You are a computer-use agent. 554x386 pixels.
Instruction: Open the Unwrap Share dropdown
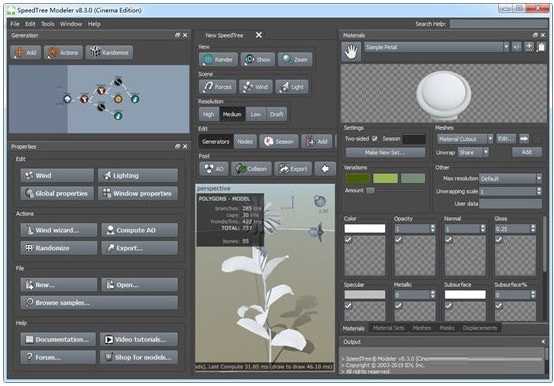pos(473,153)
